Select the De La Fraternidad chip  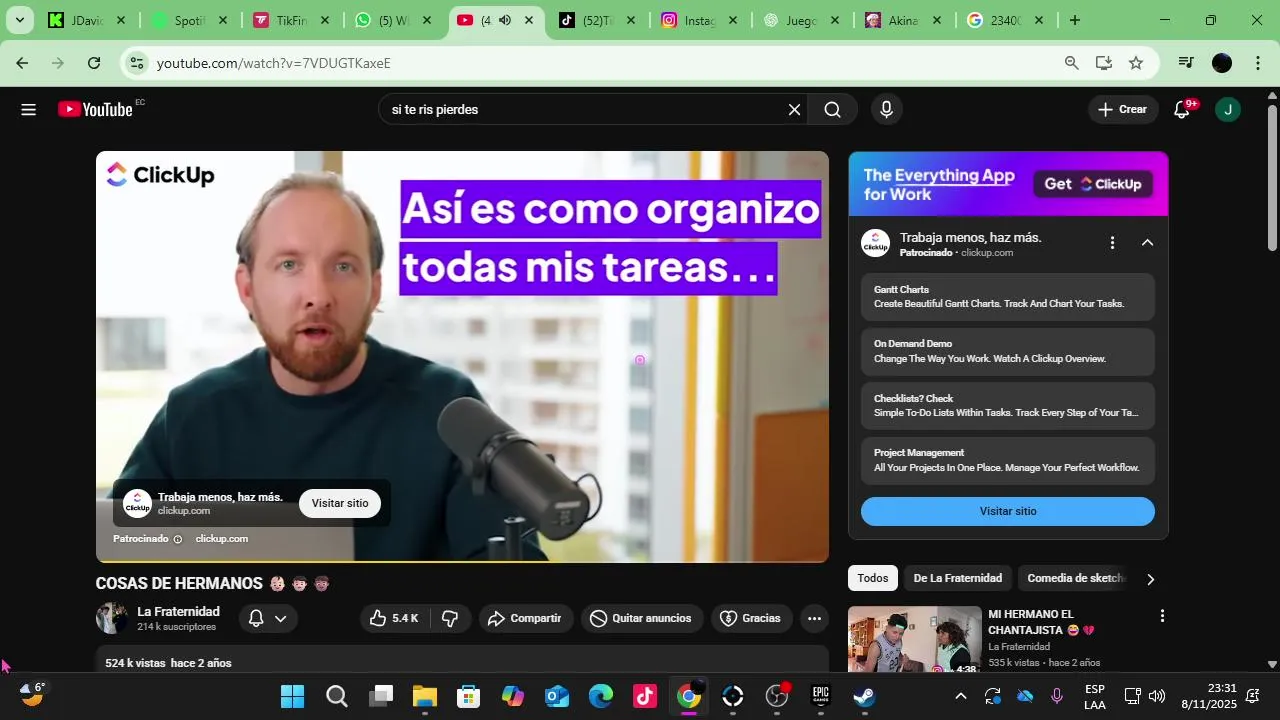click(x=957, y=578)
